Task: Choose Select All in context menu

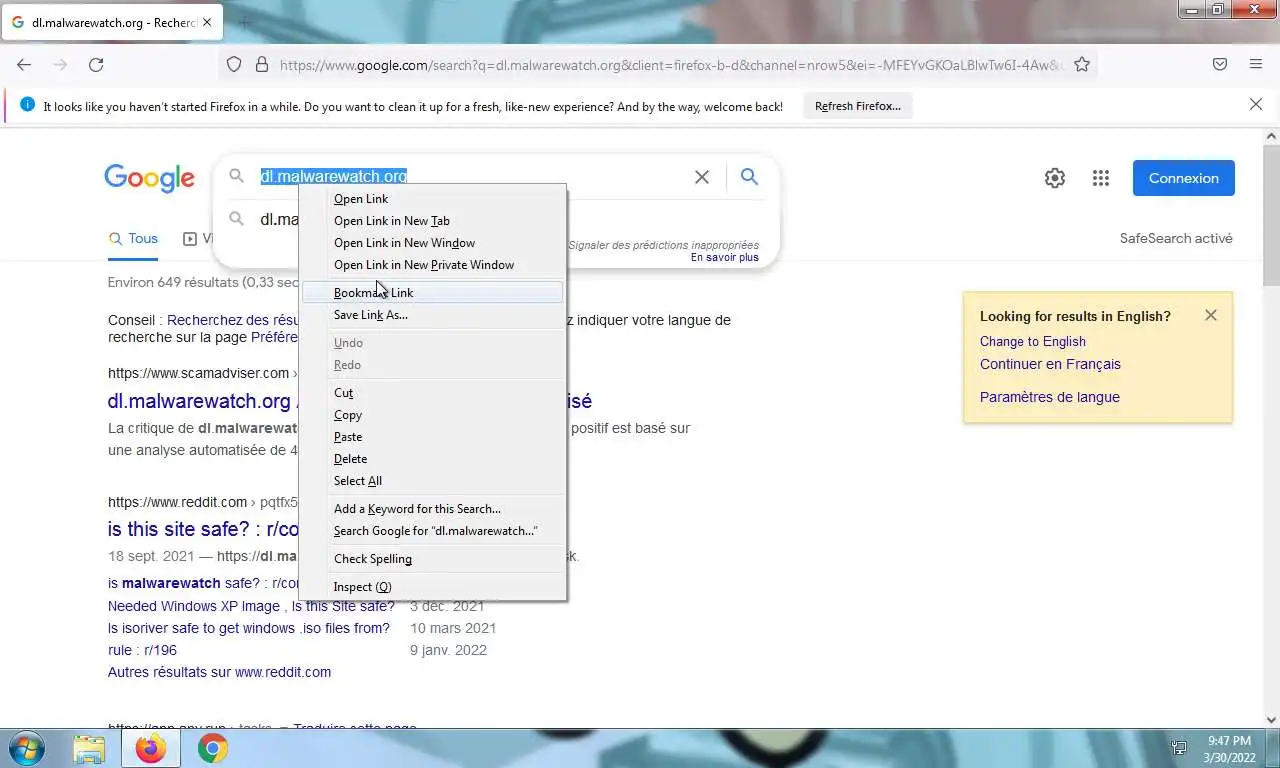Action: 433,481
